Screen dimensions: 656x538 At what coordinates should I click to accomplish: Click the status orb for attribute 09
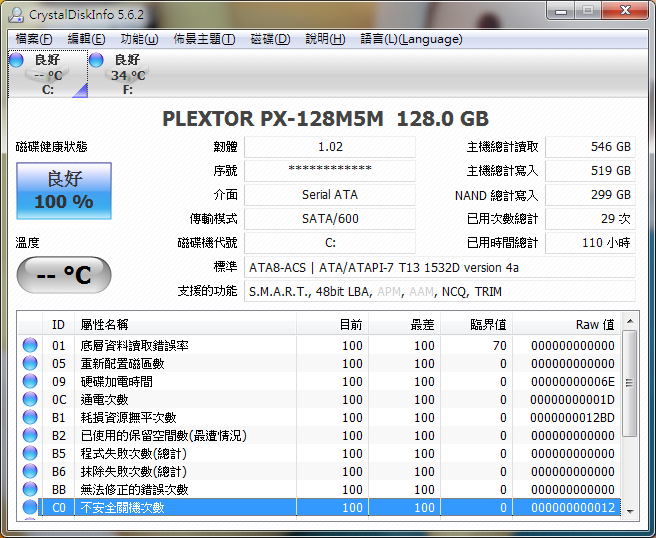[30, 381]
